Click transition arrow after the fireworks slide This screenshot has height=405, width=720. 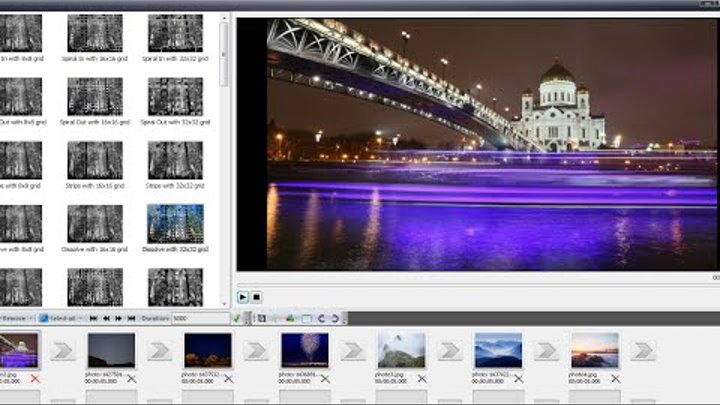[x=353, y=351]
